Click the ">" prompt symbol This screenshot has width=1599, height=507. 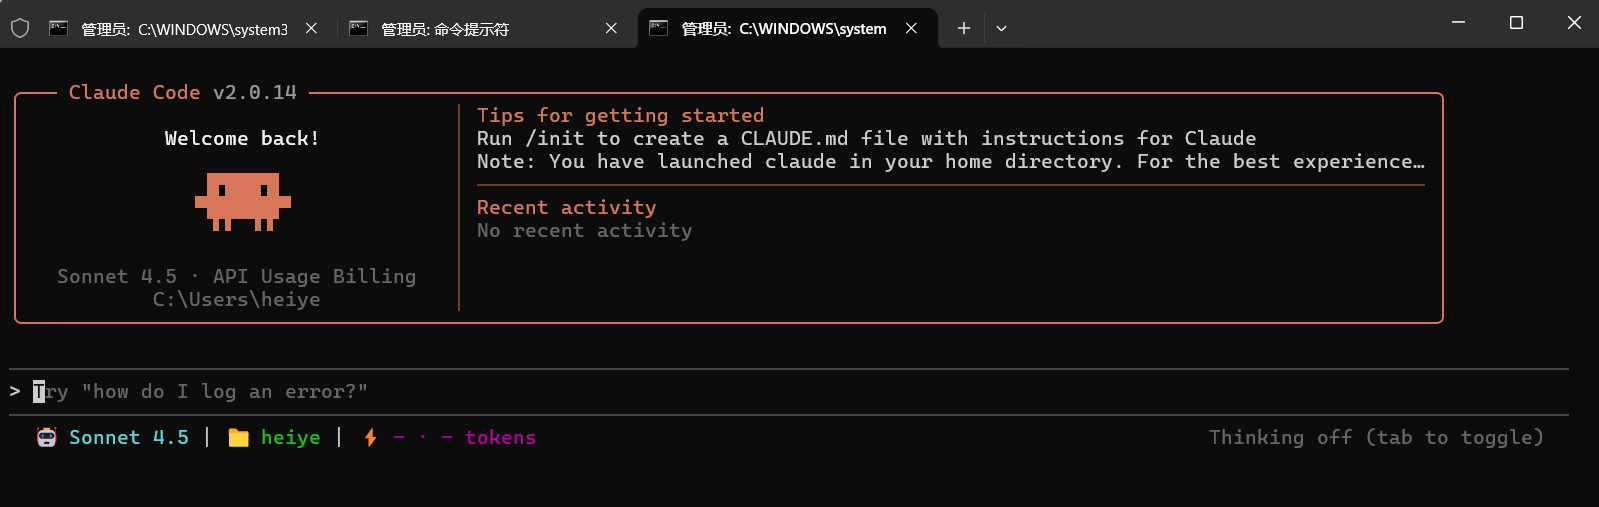tap(15, 391)
